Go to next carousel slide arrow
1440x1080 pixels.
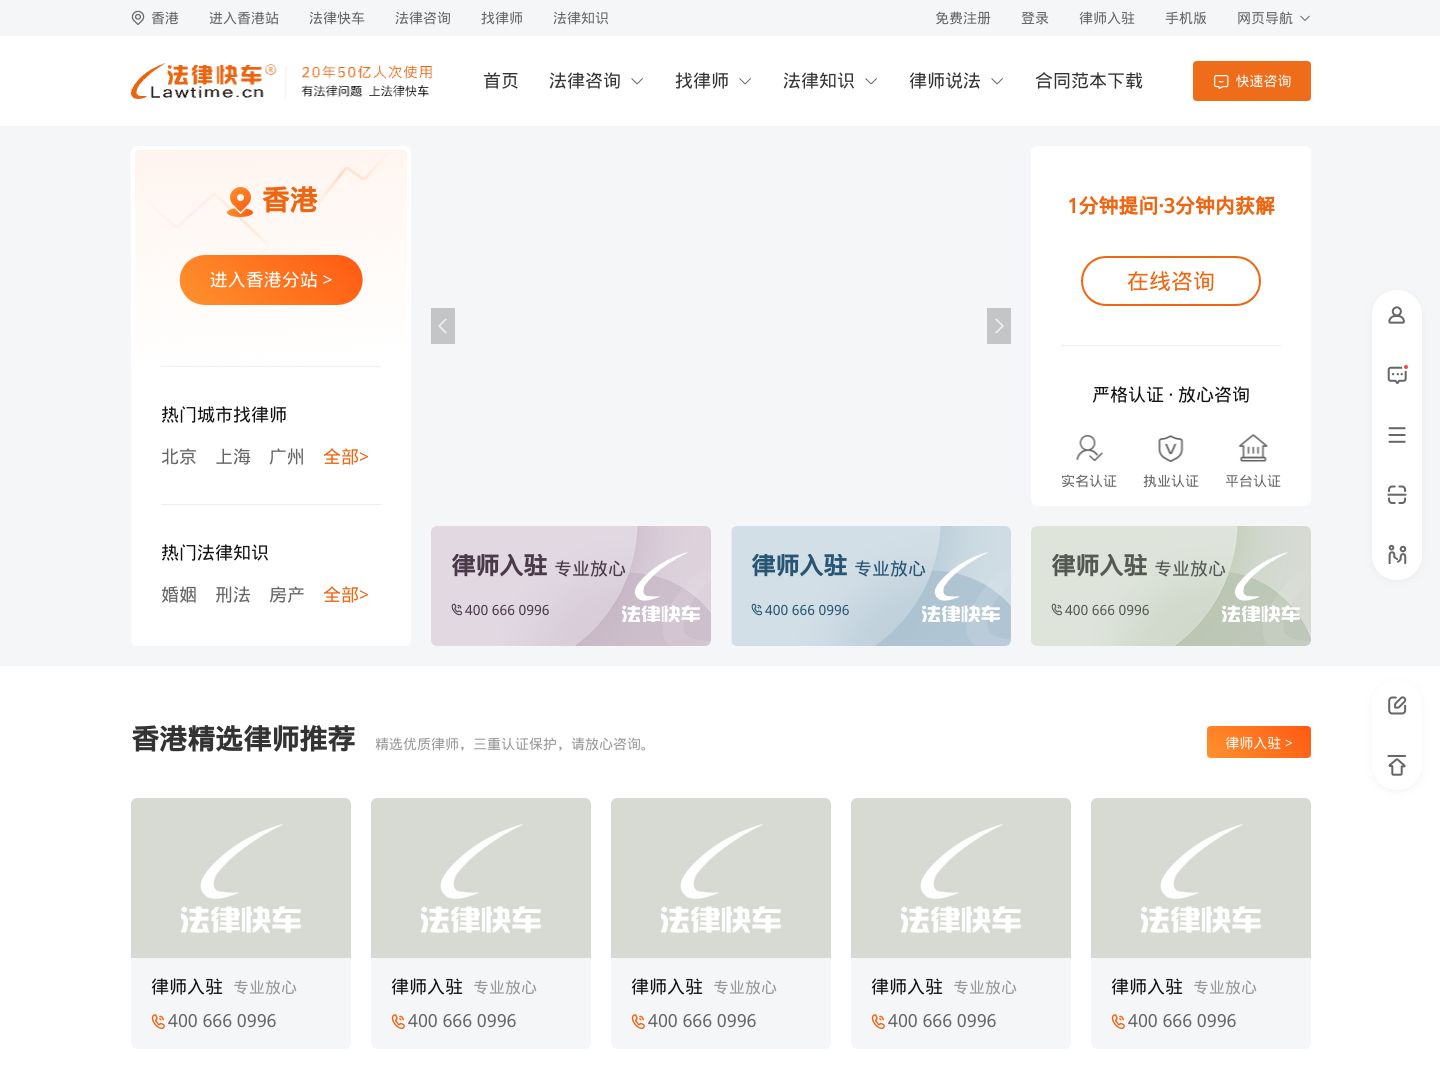[999, 326]
